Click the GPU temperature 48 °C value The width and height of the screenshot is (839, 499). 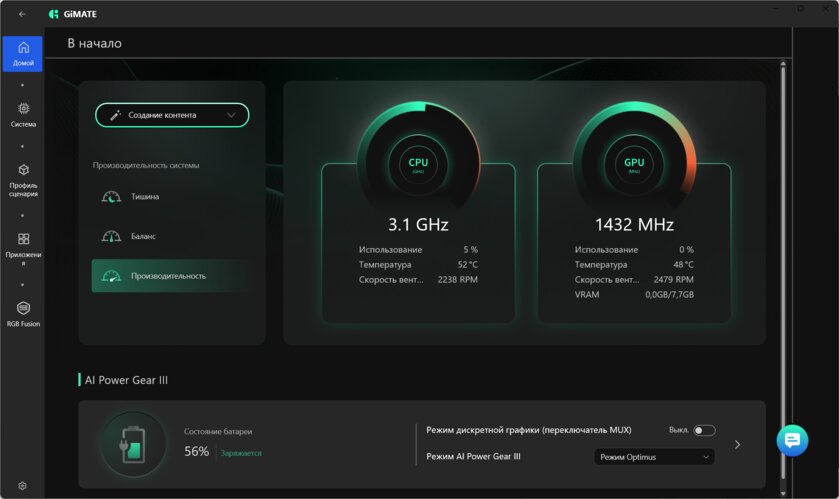[x=683, y=265]
